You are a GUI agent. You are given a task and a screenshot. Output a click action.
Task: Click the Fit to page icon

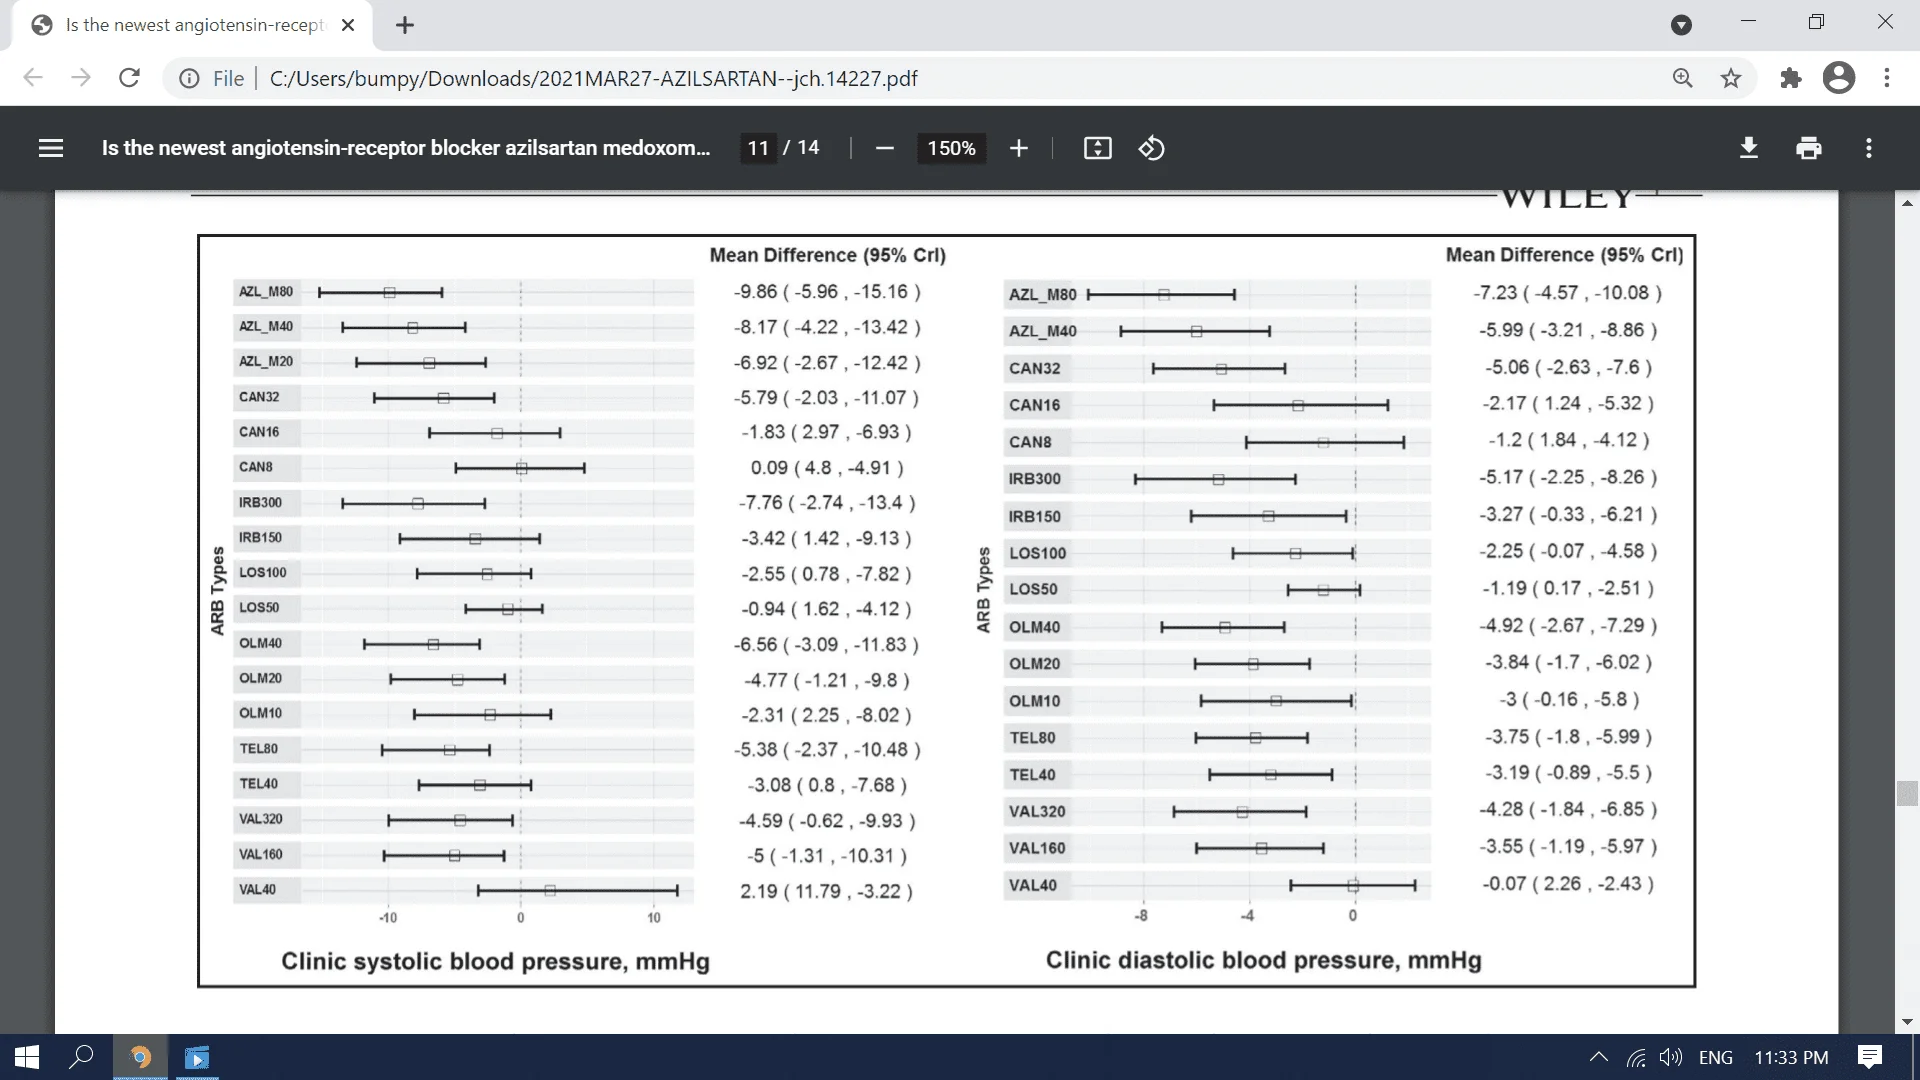1097,148
